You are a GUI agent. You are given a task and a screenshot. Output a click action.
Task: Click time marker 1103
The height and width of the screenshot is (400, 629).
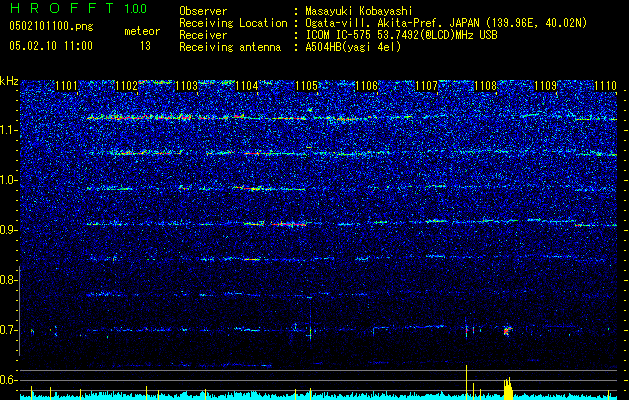pos(187,85)
